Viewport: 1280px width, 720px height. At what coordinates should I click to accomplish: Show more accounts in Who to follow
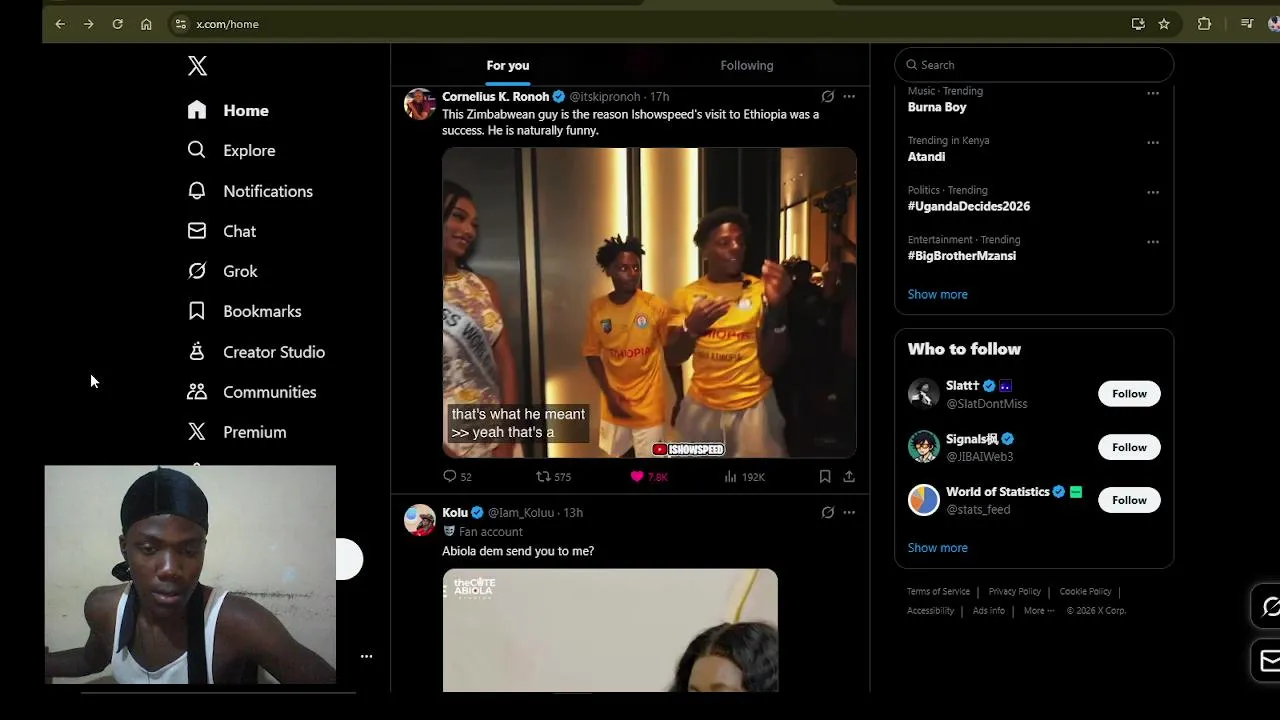(x=937, y=548)
